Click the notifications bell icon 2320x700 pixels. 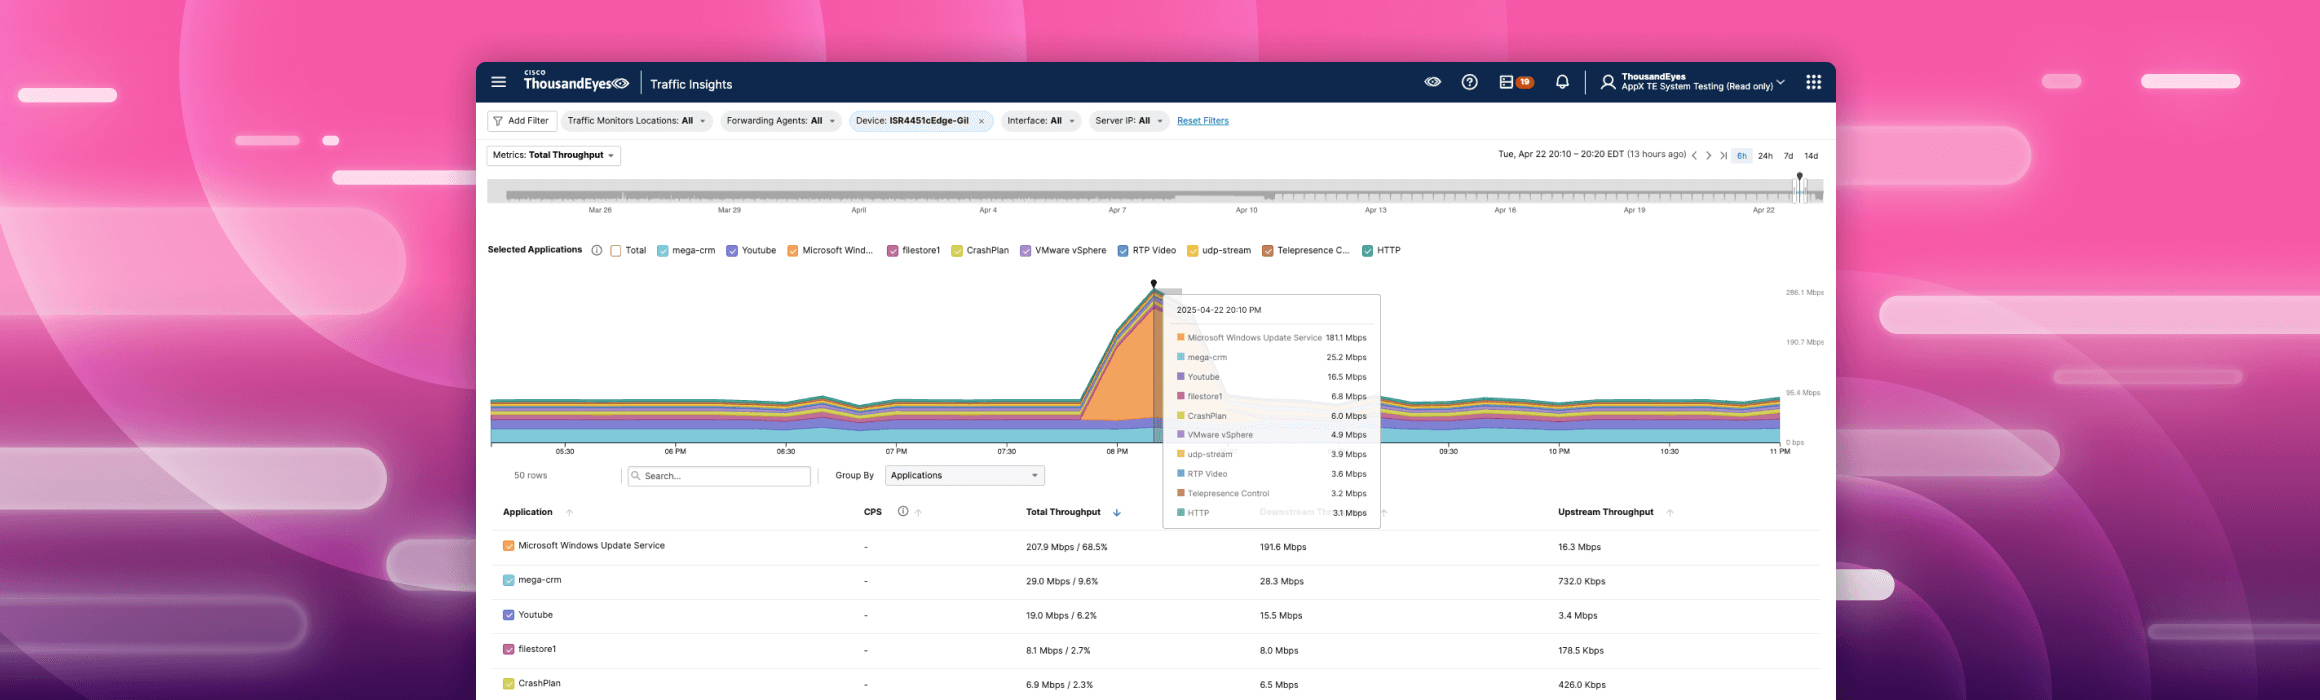(1562, 83)
